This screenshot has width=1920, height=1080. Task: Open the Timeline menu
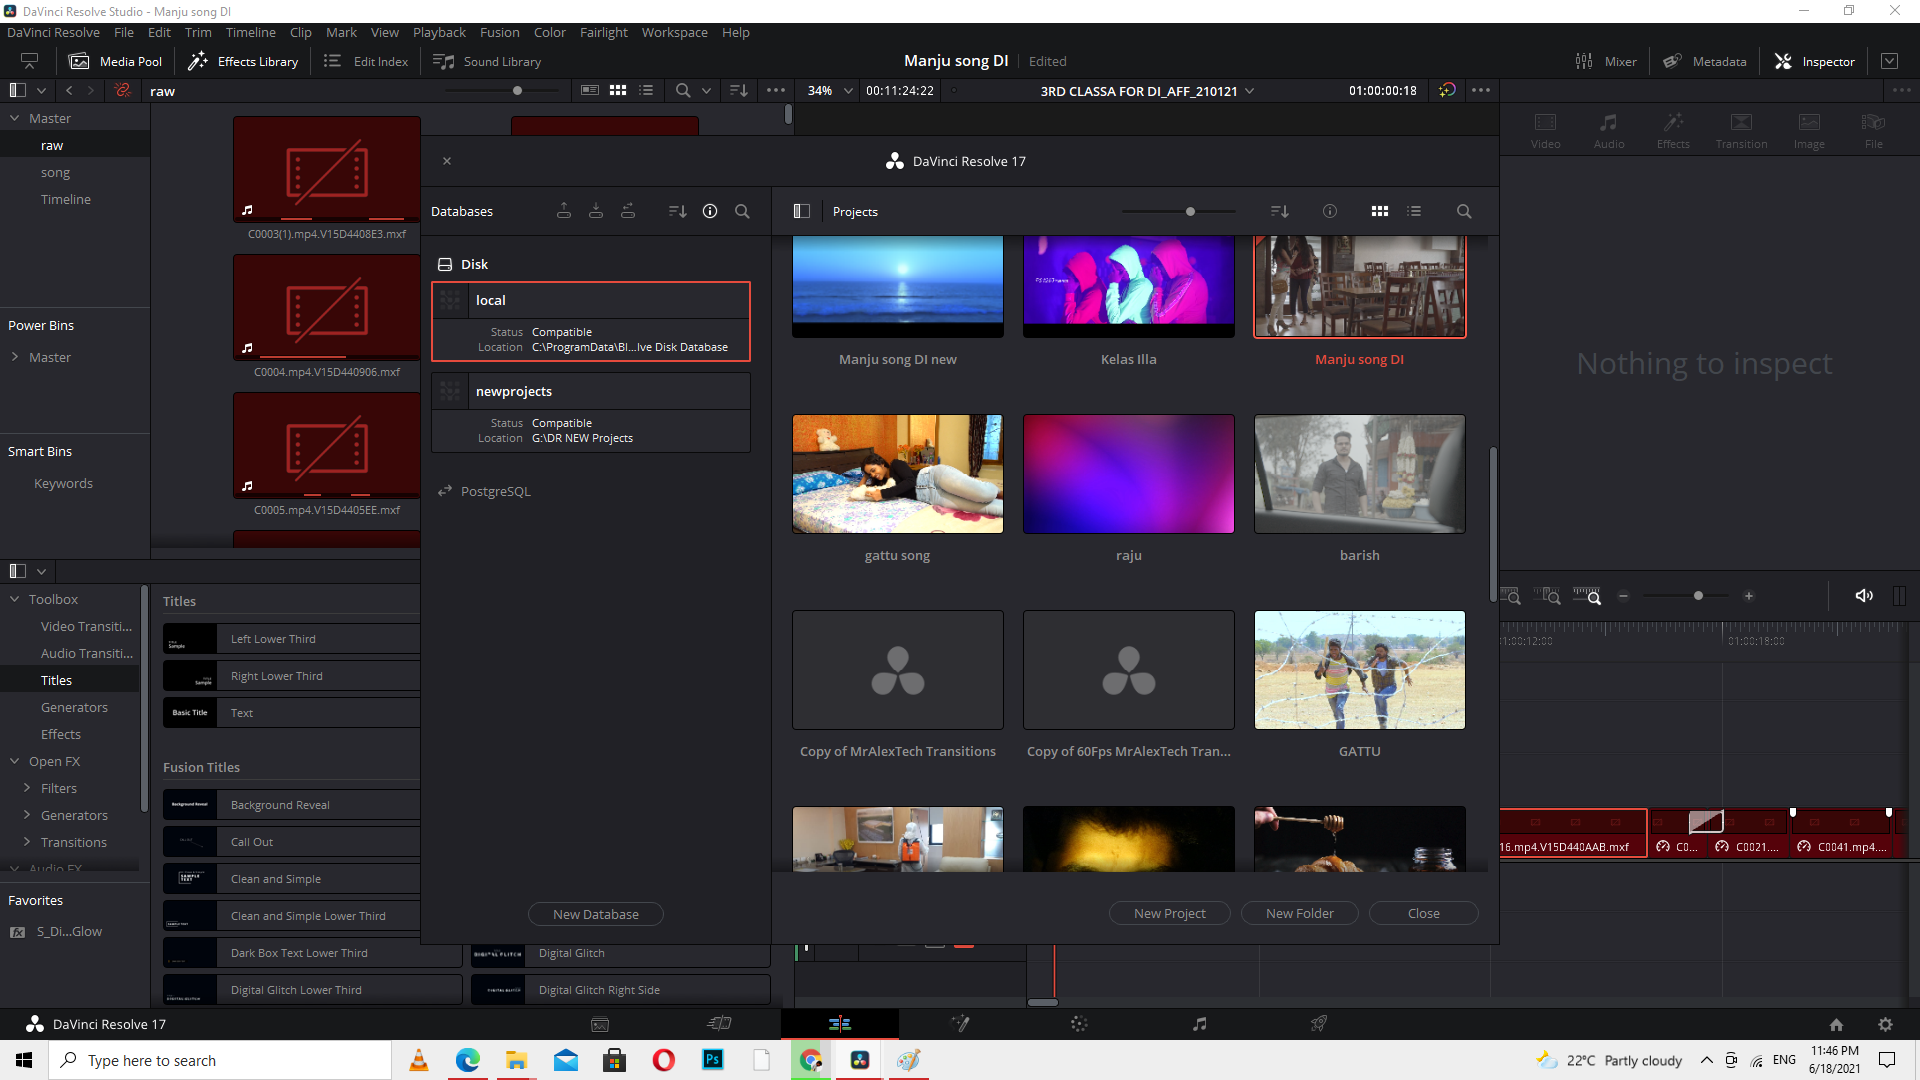point(250,32)
